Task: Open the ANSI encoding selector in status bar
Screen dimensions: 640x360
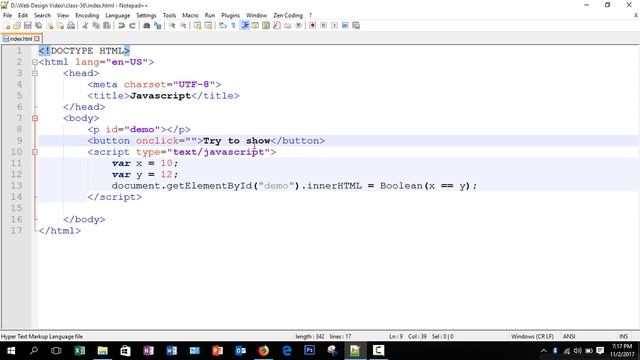Action: pyautogui.click(x=569, y=337)
